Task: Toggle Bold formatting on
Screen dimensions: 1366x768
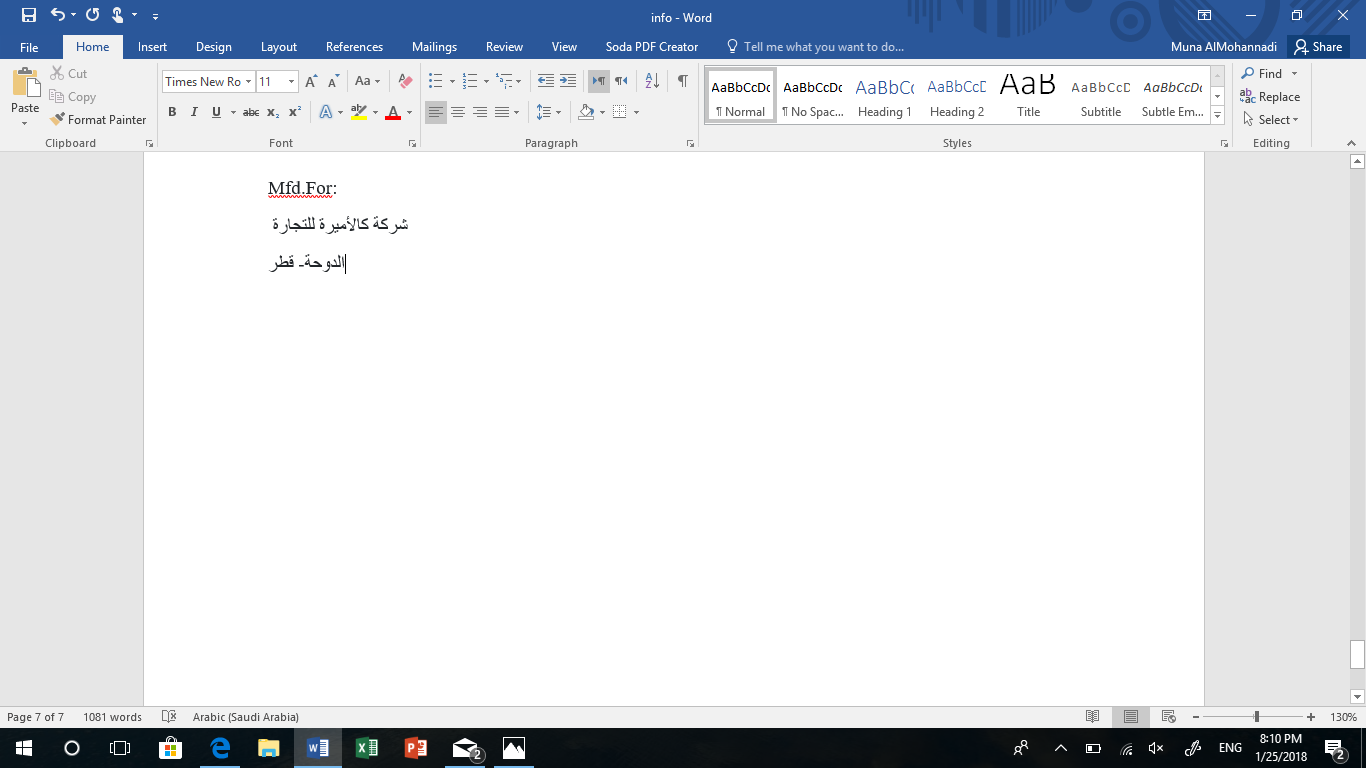Action: click(172, 113)
